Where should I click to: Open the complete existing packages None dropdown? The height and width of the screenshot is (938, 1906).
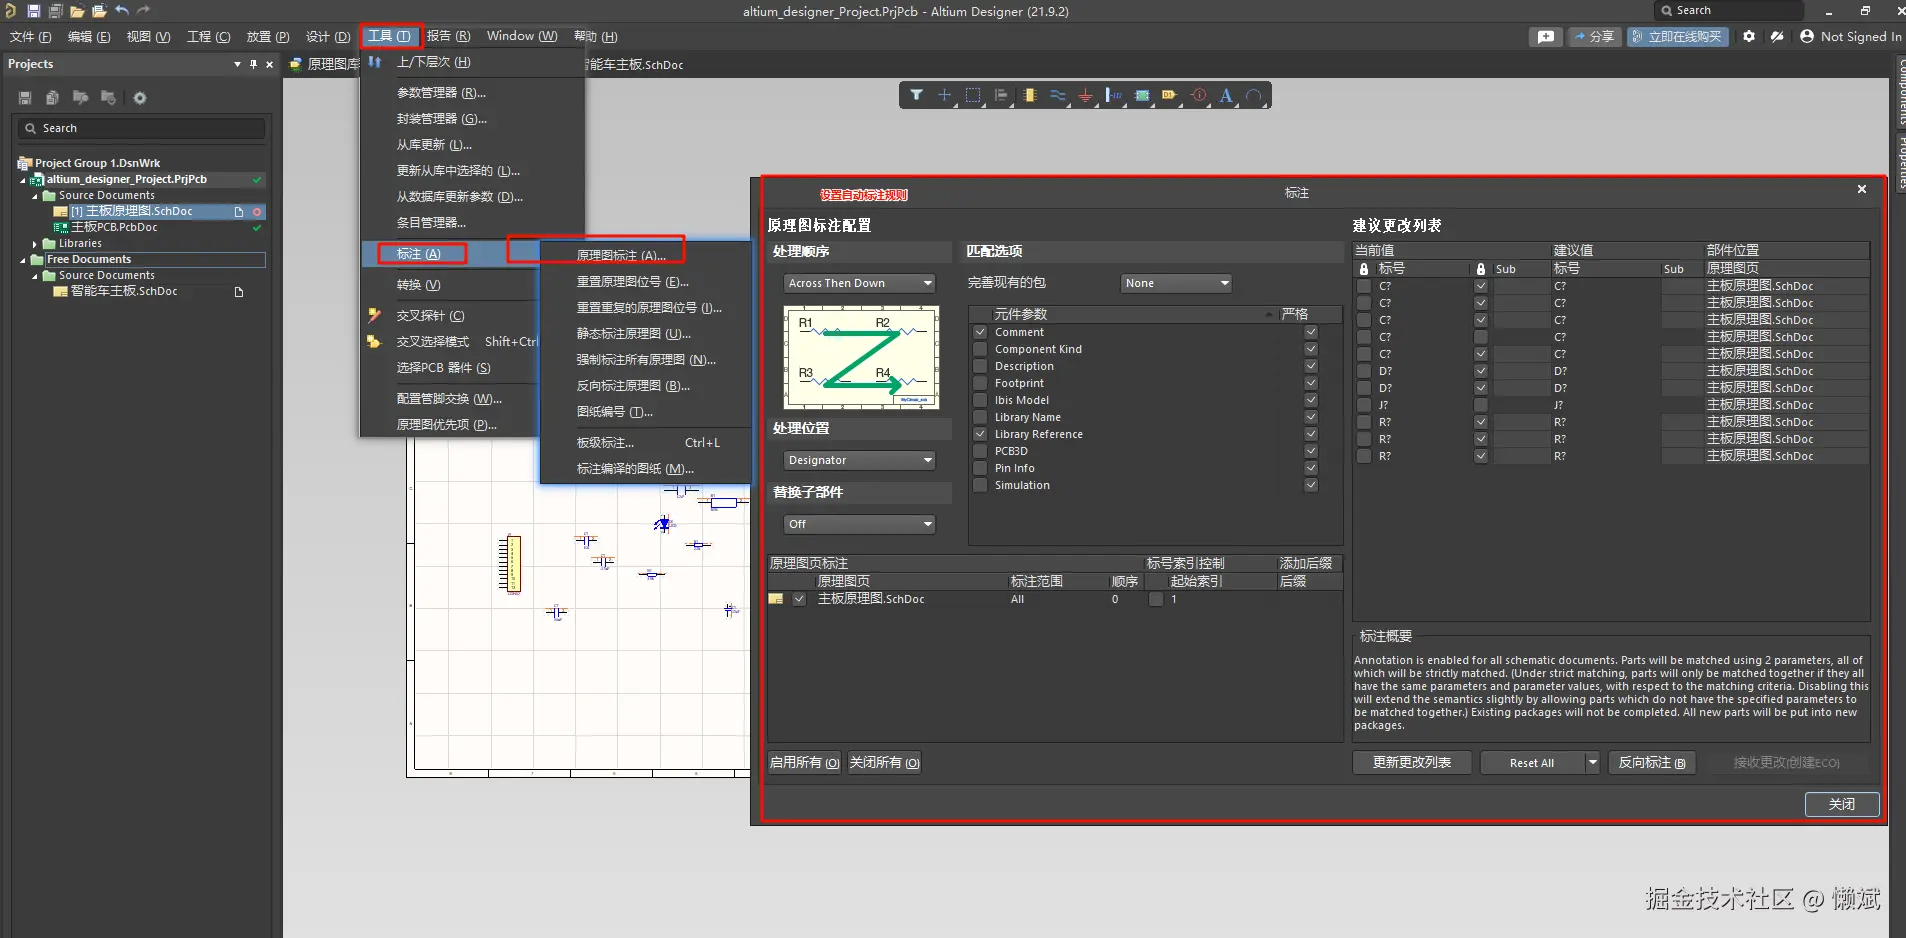pyautogui.click(x=1176, y=283)
